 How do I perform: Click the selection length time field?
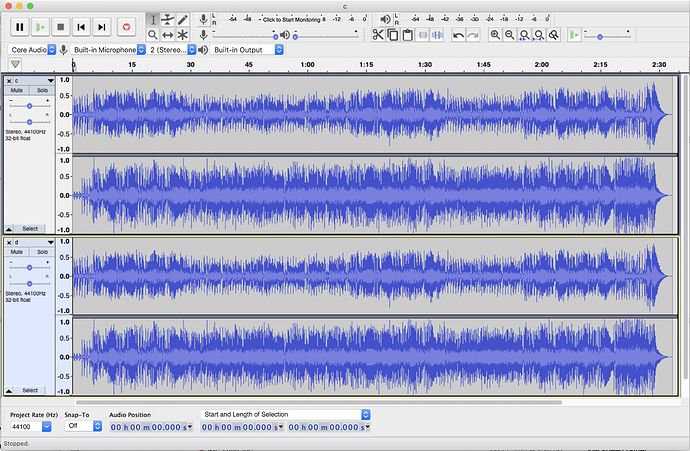coord(329,427)
